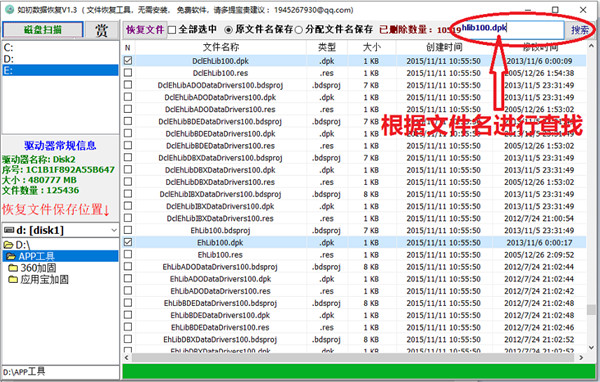Close the application window
The image size is (600, 382).
click(x=583, y=10)
